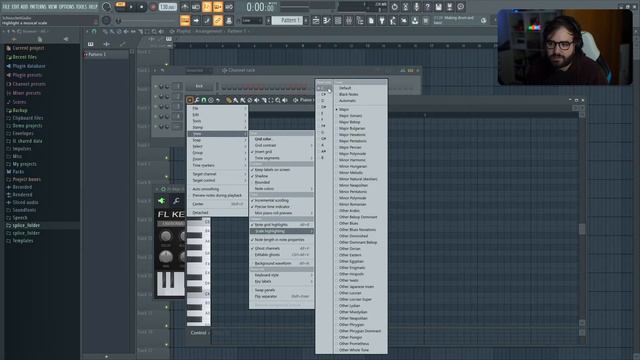The image size is (640, 360).
Task: Click the stop button in transport bar
Action: [141, 7]
